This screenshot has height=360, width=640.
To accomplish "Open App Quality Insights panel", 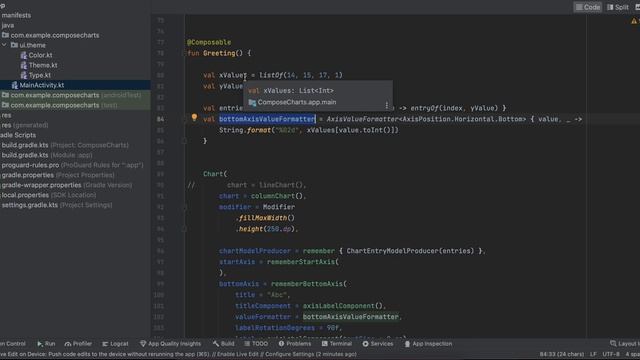I will tap(170, 344).
